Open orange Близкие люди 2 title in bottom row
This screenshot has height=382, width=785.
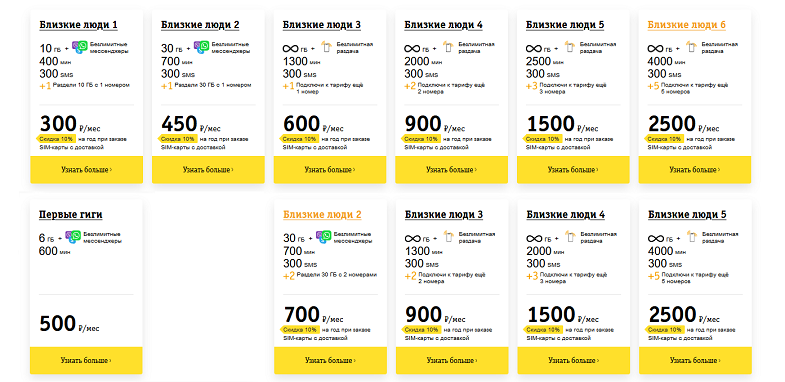[x=322, y=215]
